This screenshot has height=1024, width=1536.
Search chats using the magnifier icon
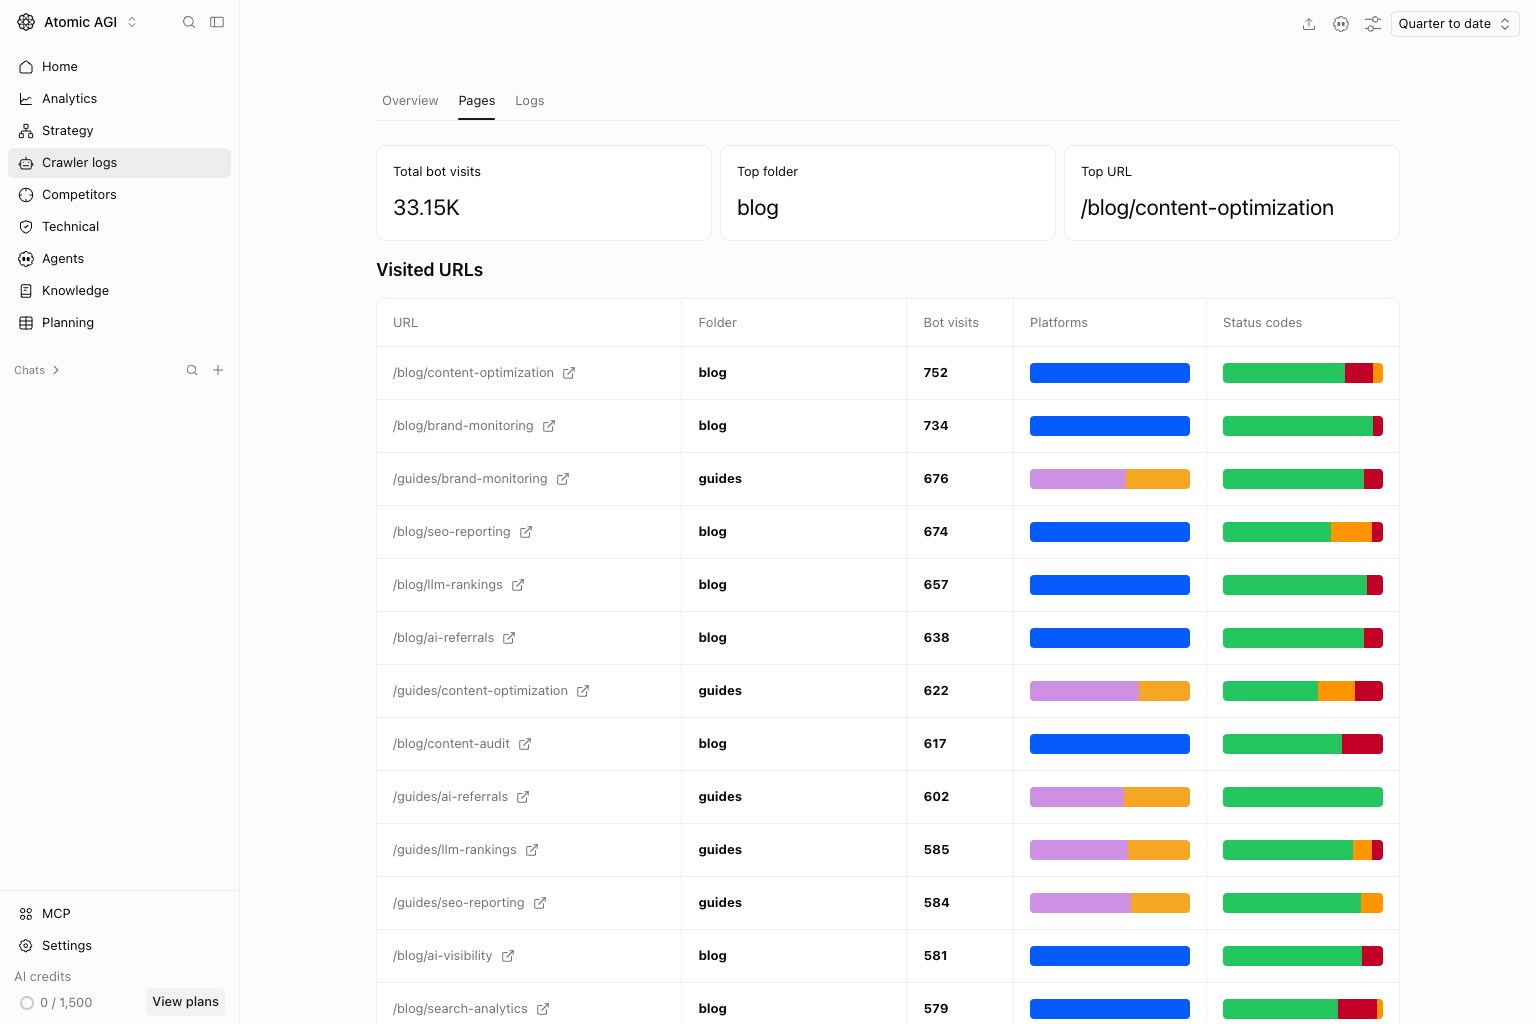click(192, 370)
